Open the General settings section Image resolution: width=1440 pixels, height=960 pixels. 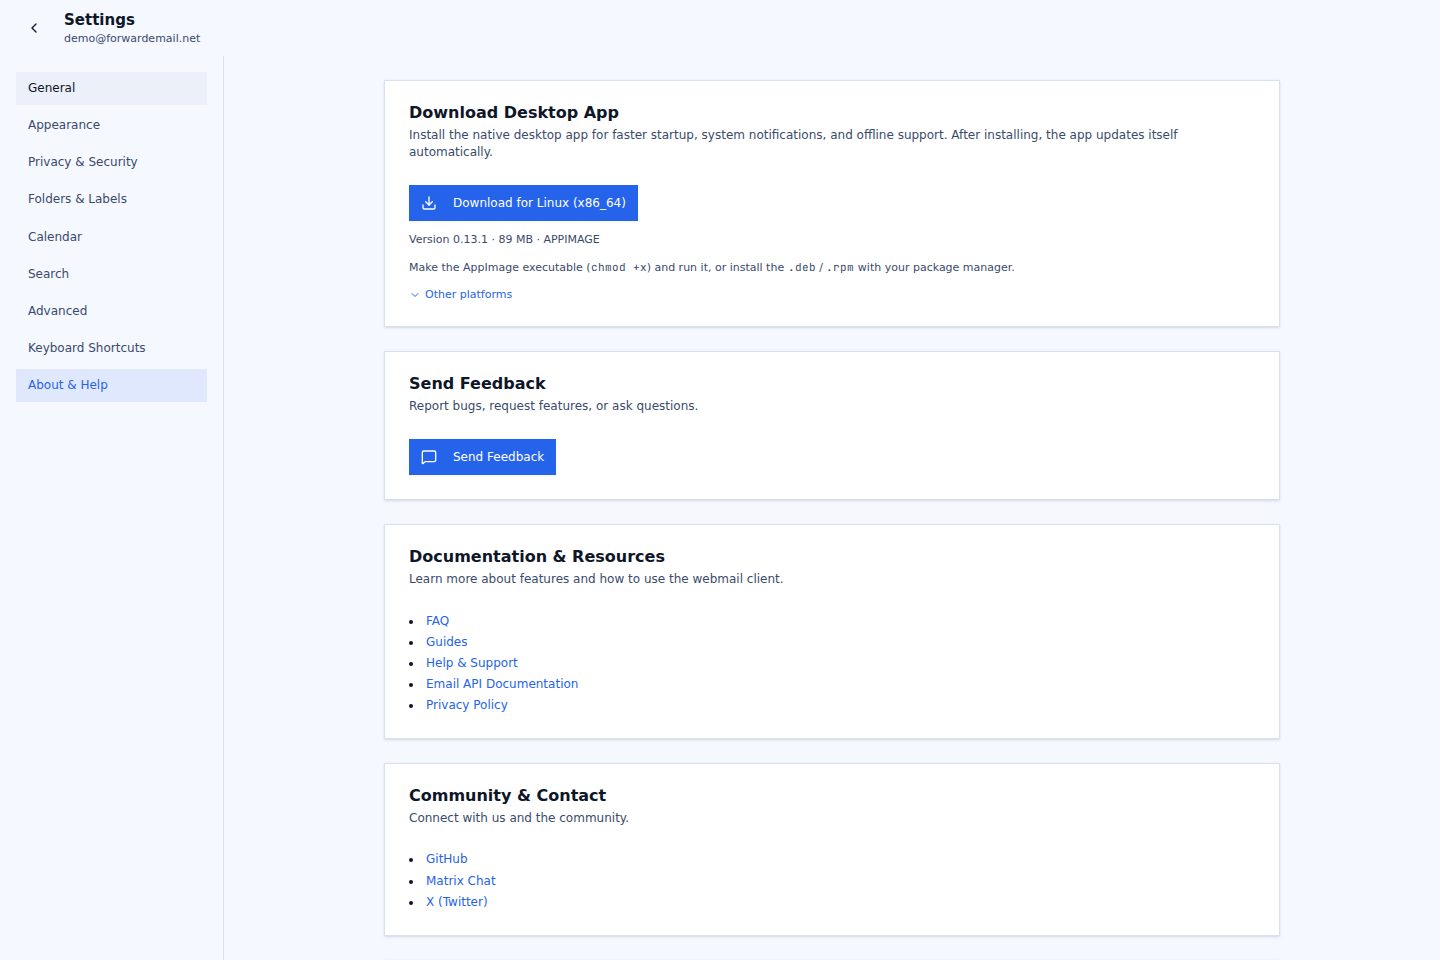coord(111,88)
